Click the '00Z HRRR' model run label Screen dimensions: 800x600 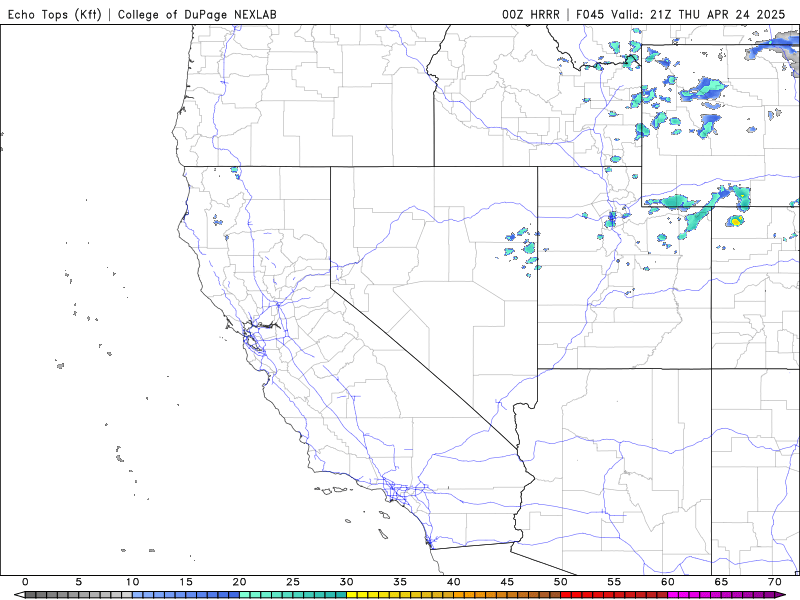(x=531, y=14)
